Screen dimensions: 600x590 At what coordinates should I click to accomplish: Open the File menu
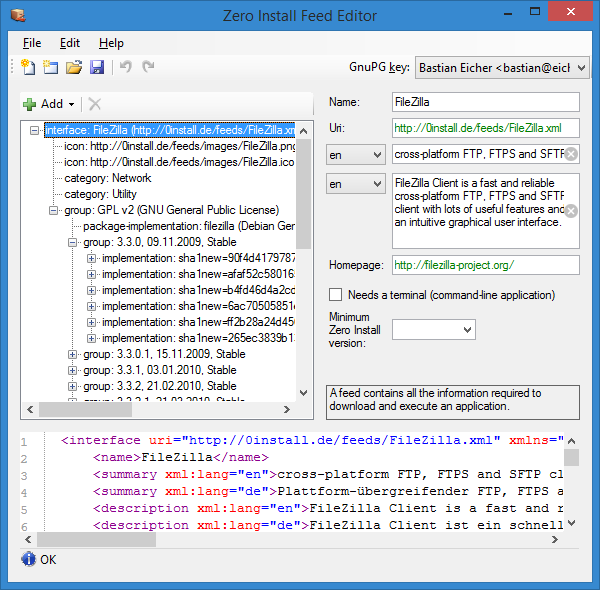click(x=32, y=43)
